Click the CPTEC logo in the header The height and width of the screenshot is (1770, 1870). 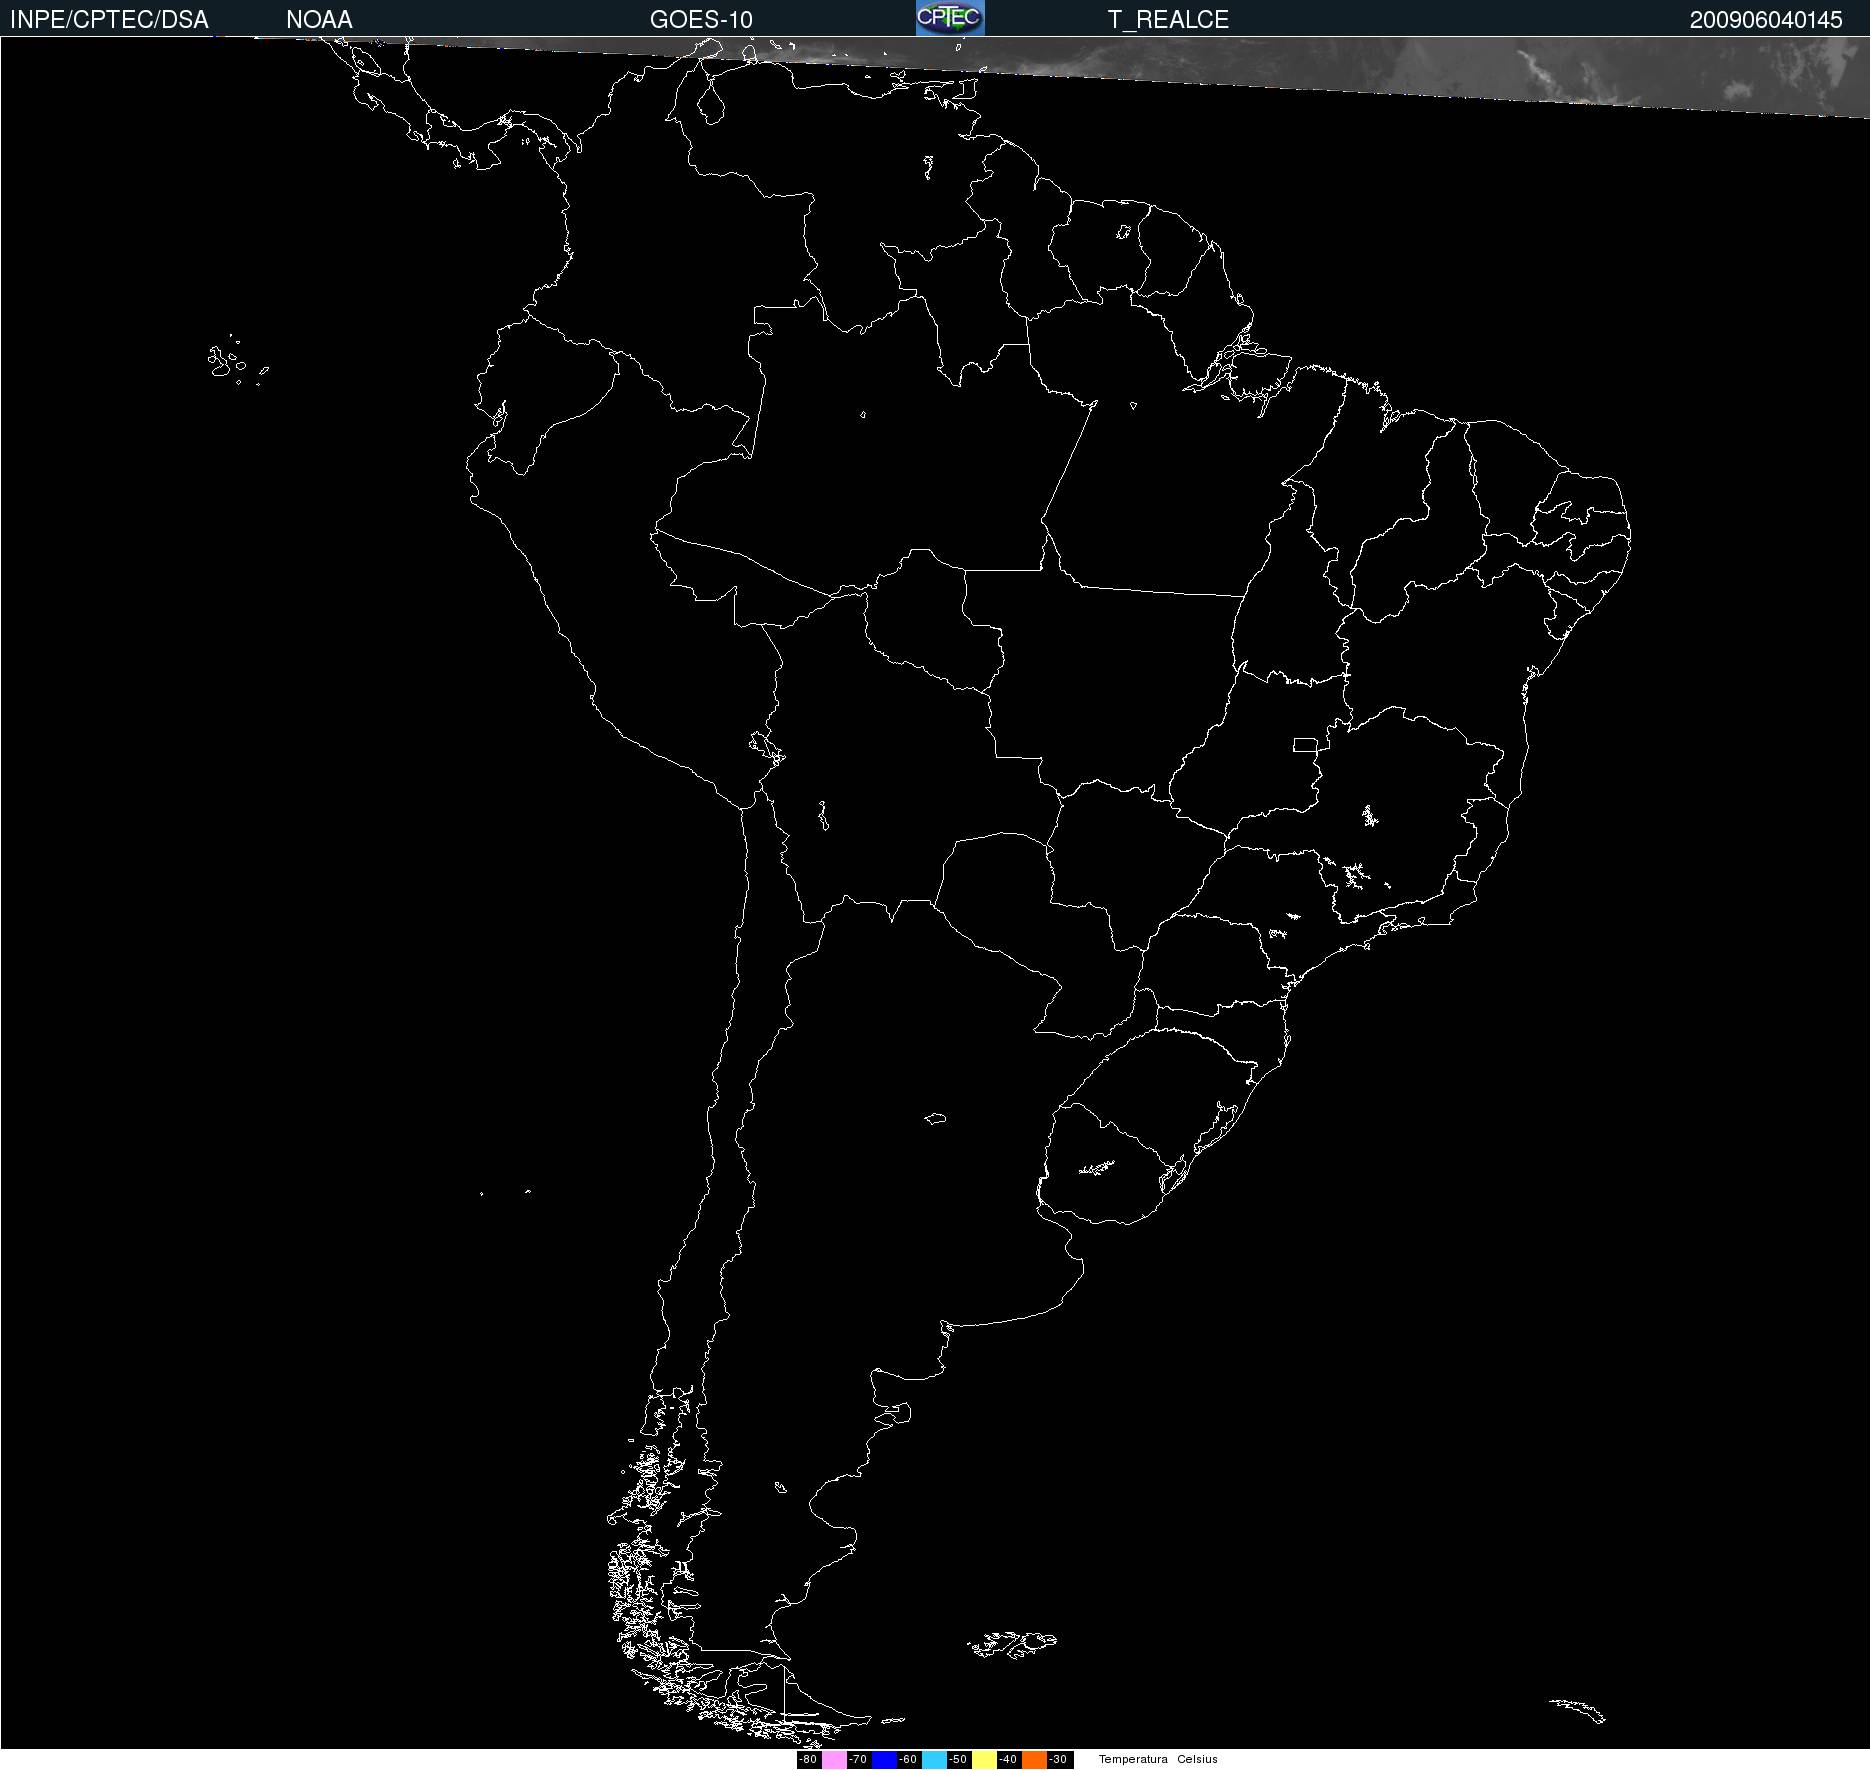[949, 18]
